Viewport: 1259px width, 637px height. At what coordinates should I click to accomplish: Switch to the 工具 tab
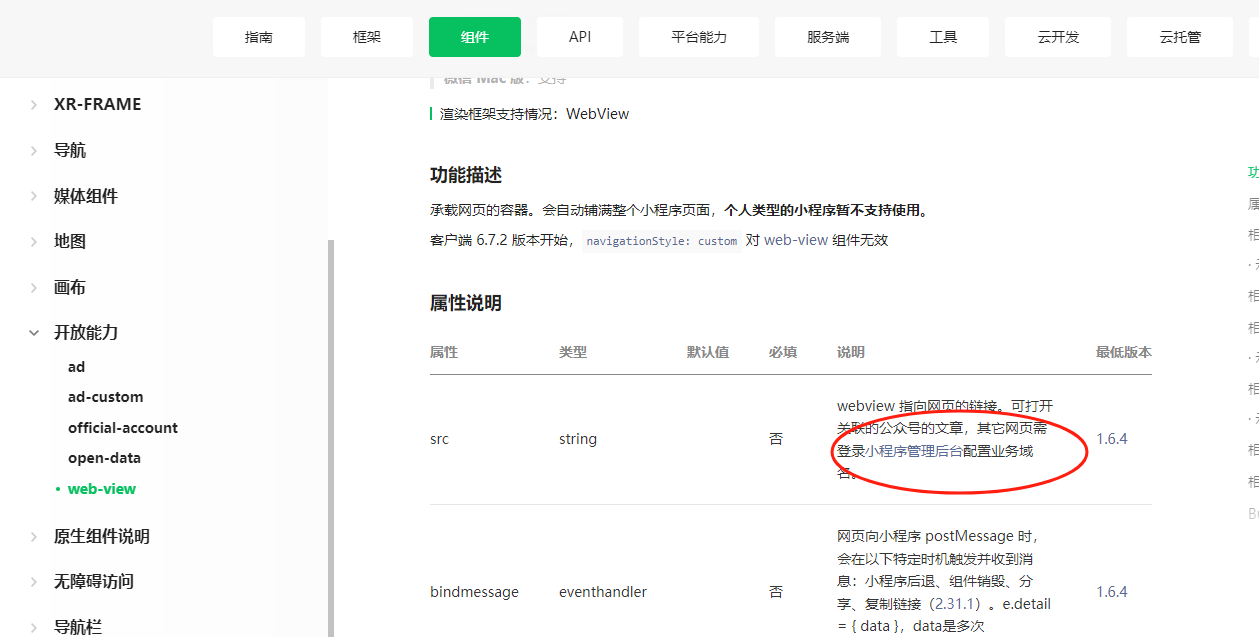[x=943, y=37]
